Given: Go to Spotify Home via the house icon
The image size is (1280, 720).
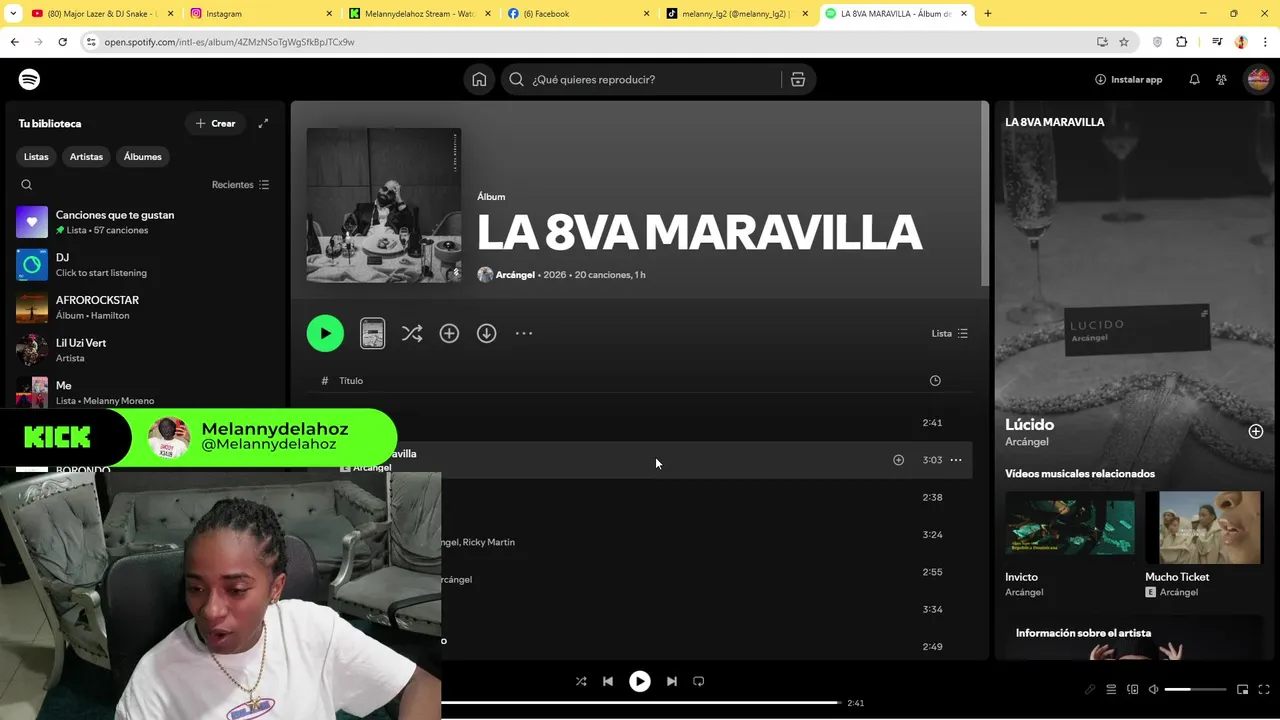Looking at the screenshot, I should point(479,80).
